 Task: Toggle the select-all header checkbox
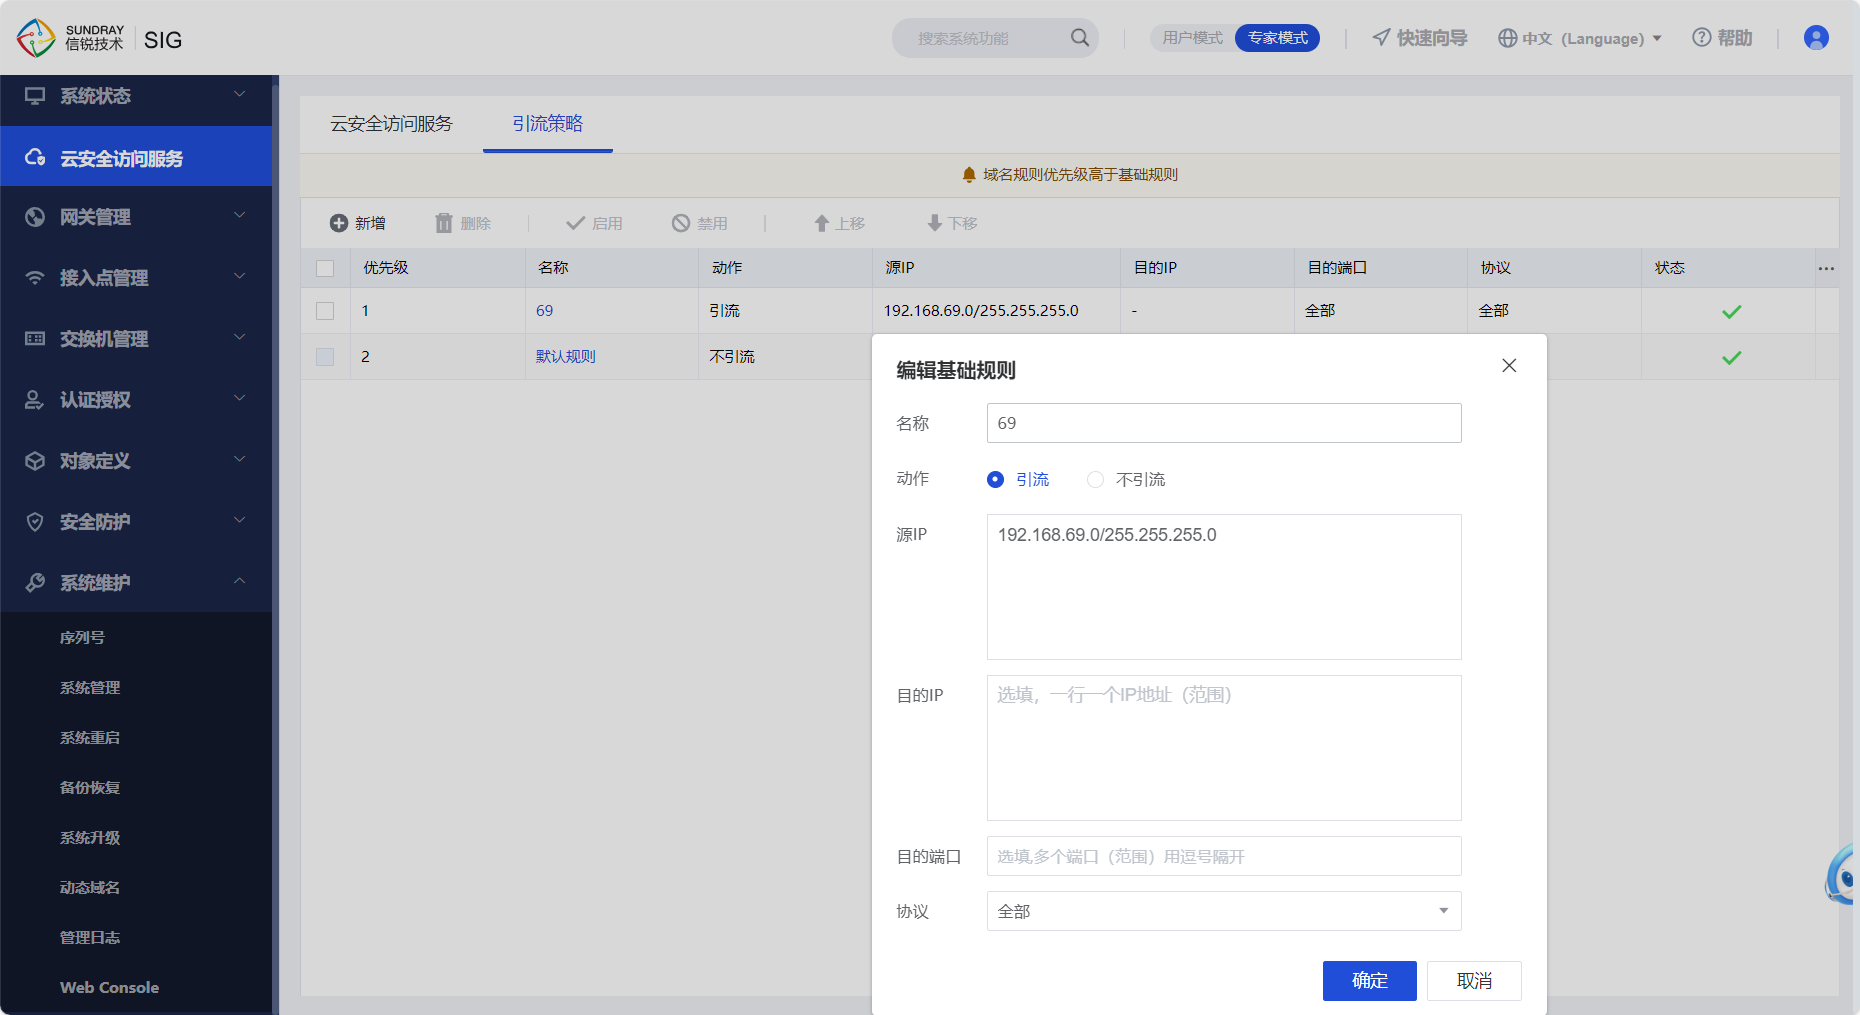tap(325, 268)
